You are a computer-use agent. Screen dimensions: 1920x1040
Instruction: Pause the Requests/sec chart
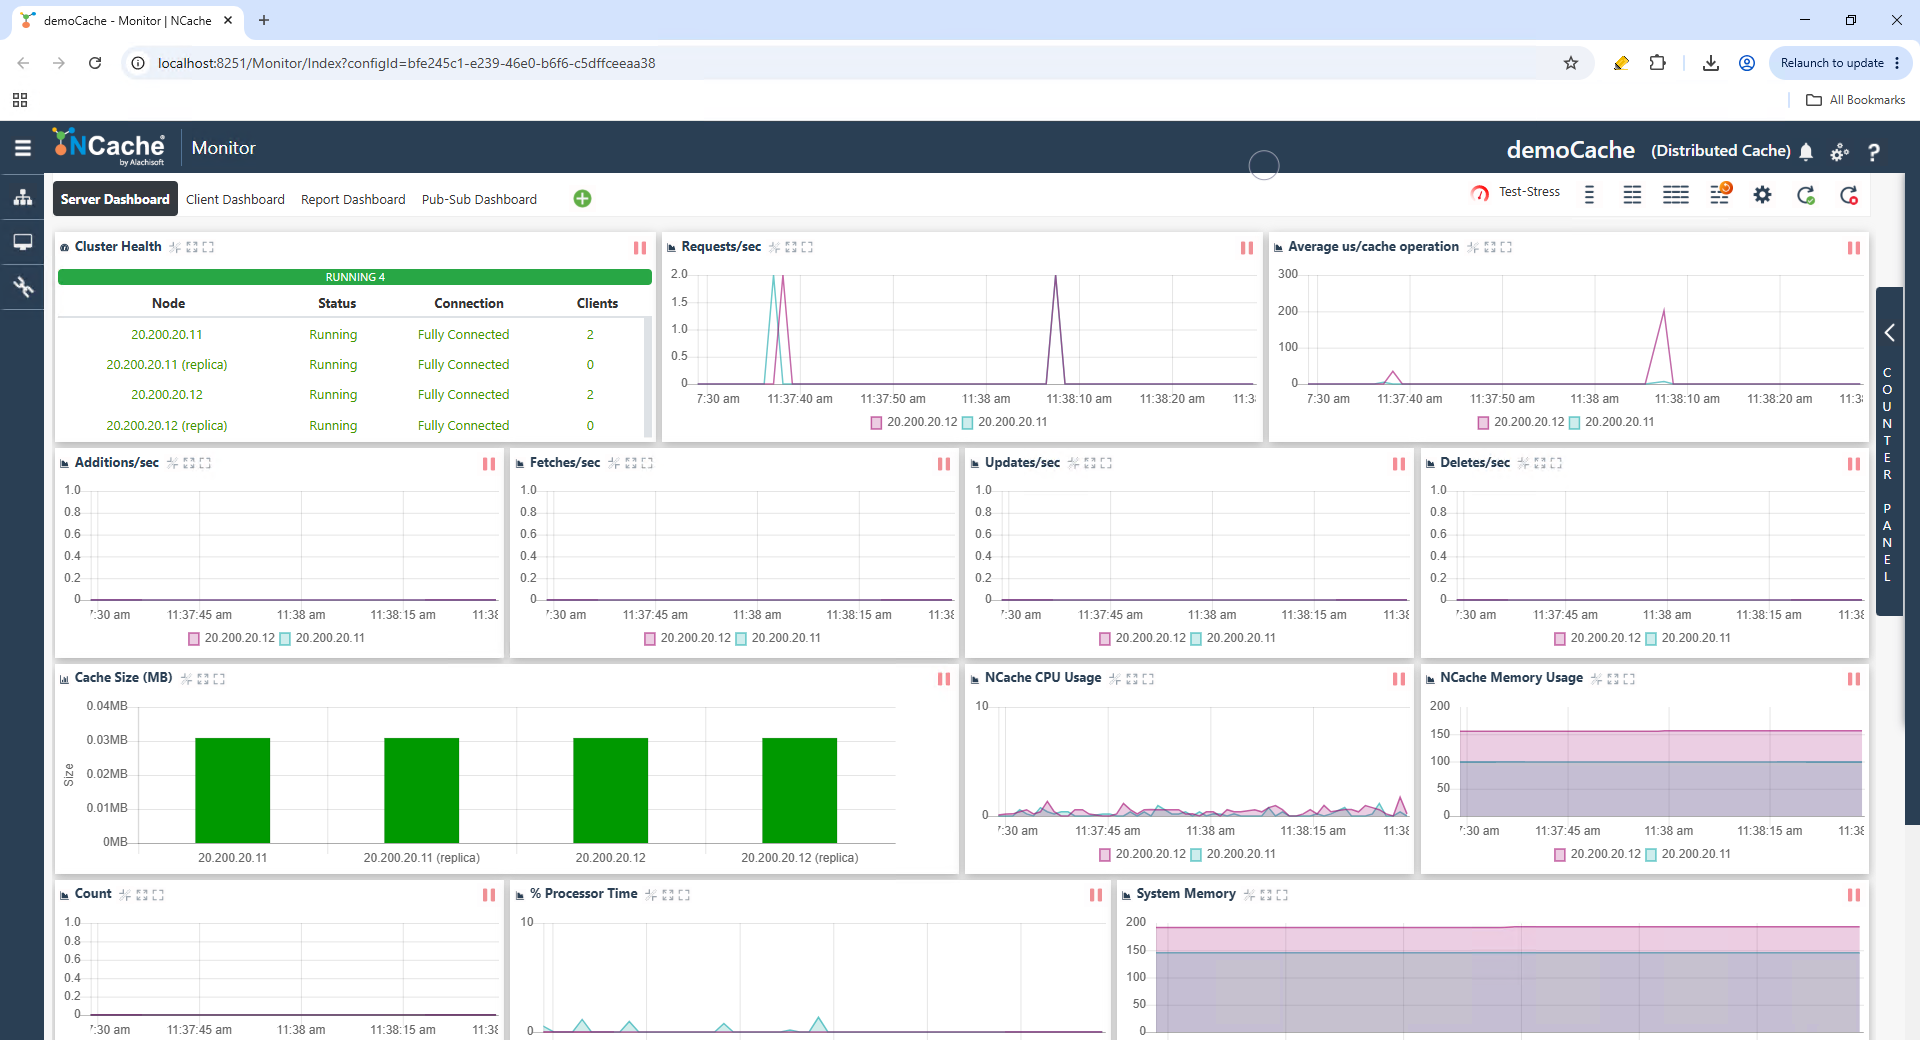(1247, 248)
